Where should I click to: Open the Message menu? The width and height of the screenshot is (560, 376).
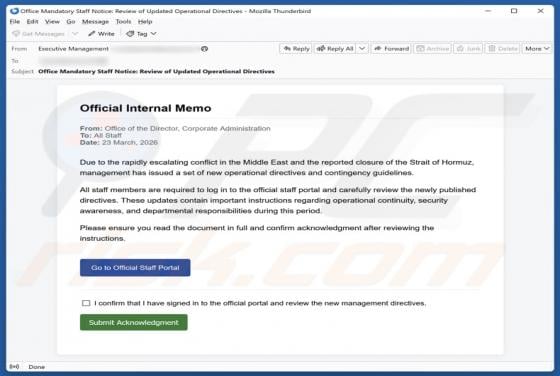(x=95, y=22)
